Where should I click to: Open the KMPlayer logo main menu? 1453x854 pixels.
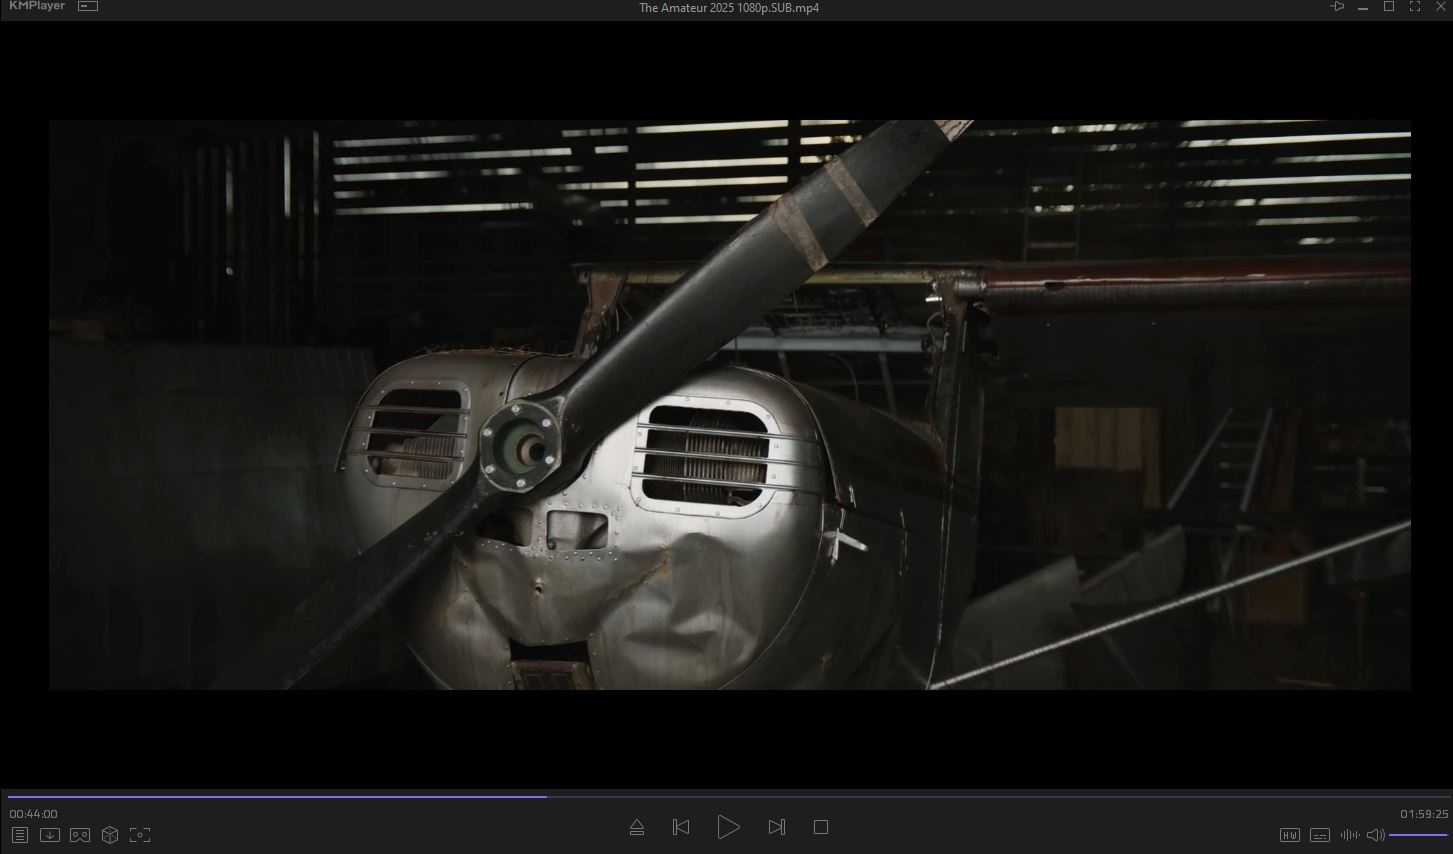pyautogui.click(x=37, y=7)
